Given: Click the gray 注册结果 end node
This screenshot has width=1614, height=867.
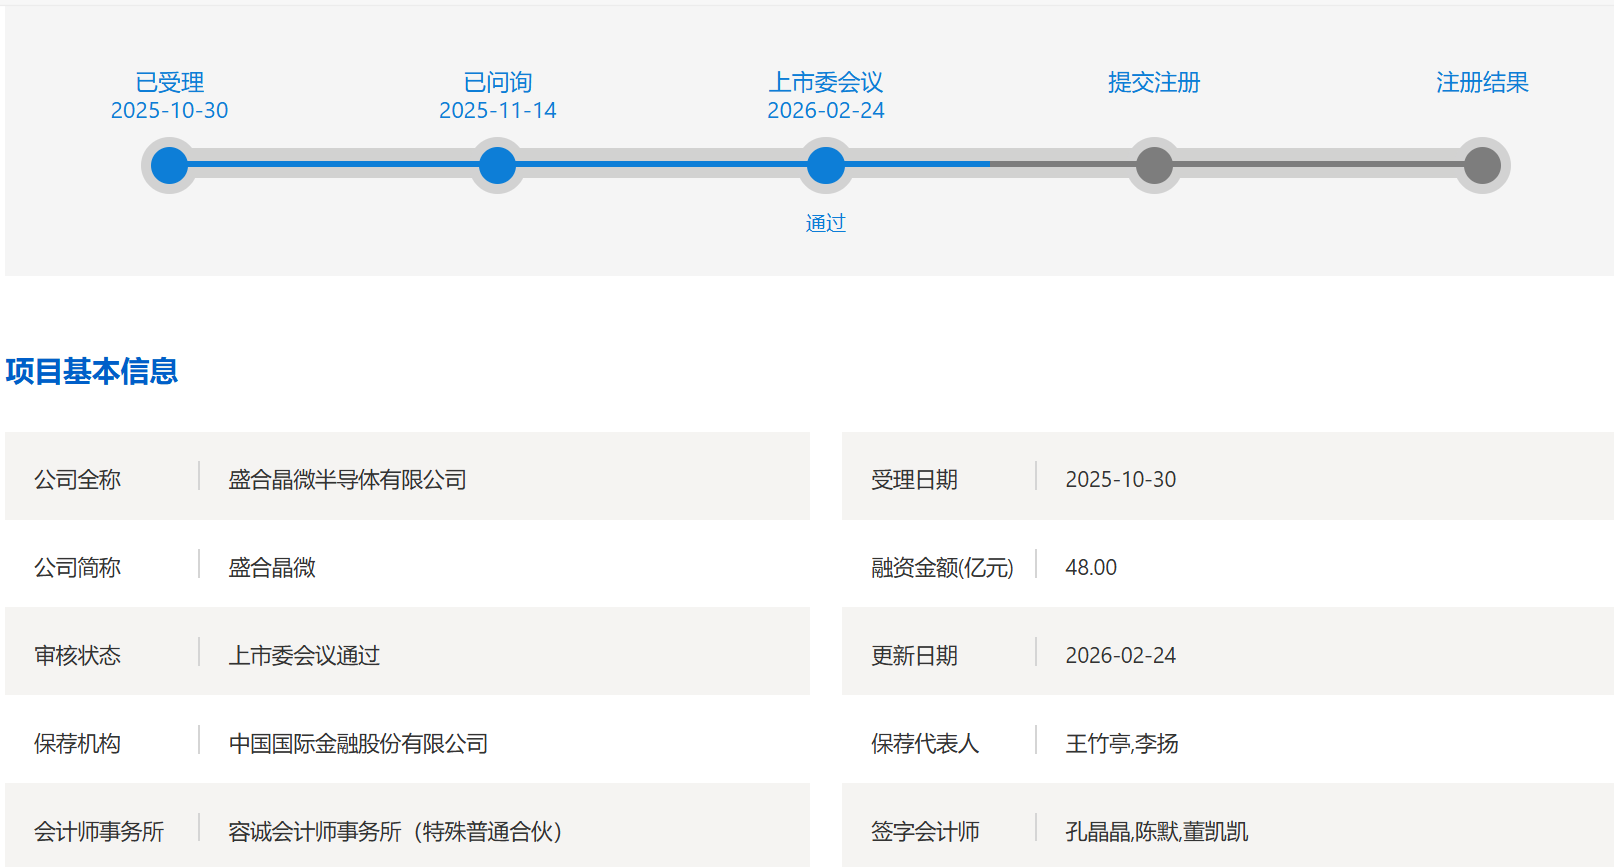Looking at the screenshot, I should coord(1482,165).
